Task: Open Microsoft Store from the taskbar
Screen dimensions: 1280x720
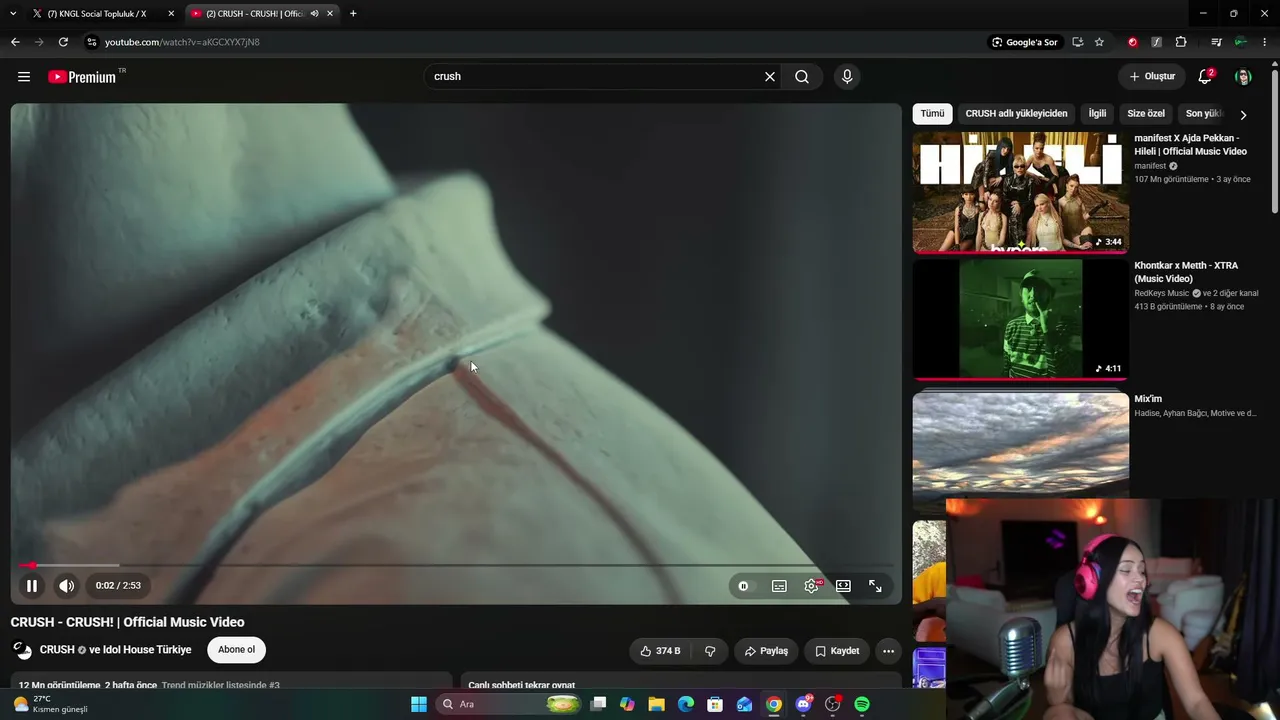Action: tap(715, 704)
